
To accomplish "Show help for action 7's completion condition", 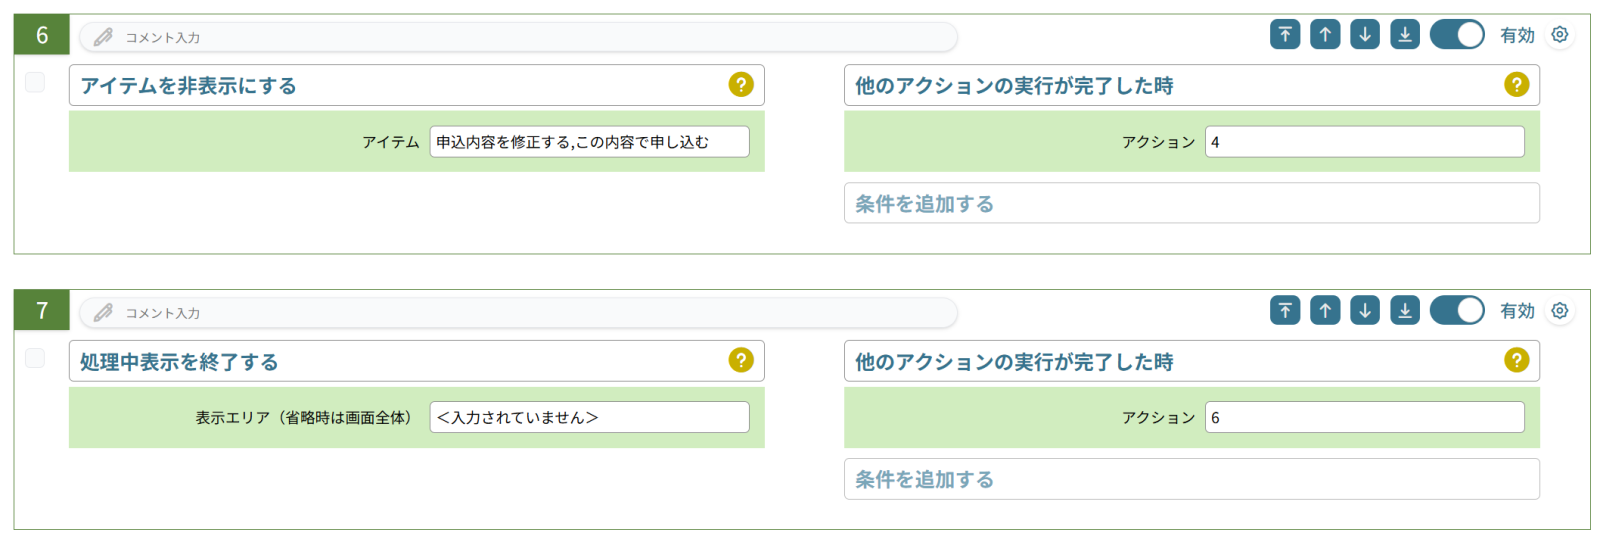I will click(x=1517, y=360).
